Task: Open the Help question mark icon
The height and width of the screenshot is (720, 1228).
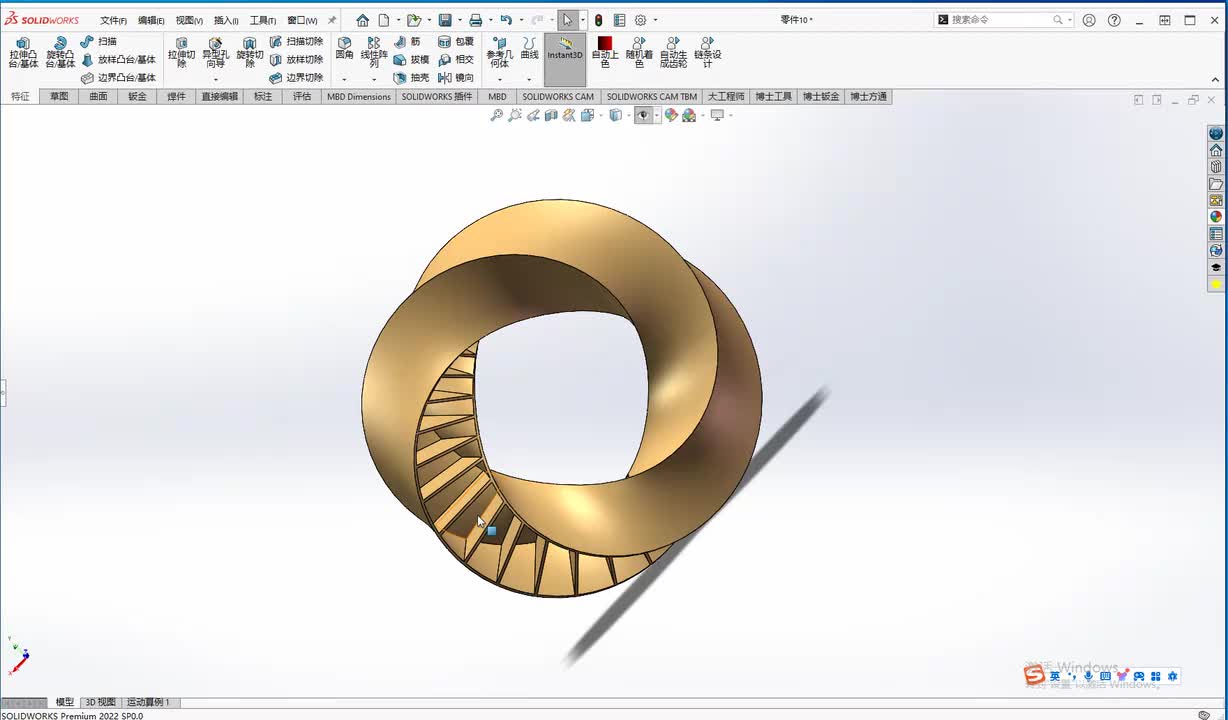Action: coord(1114,20)
